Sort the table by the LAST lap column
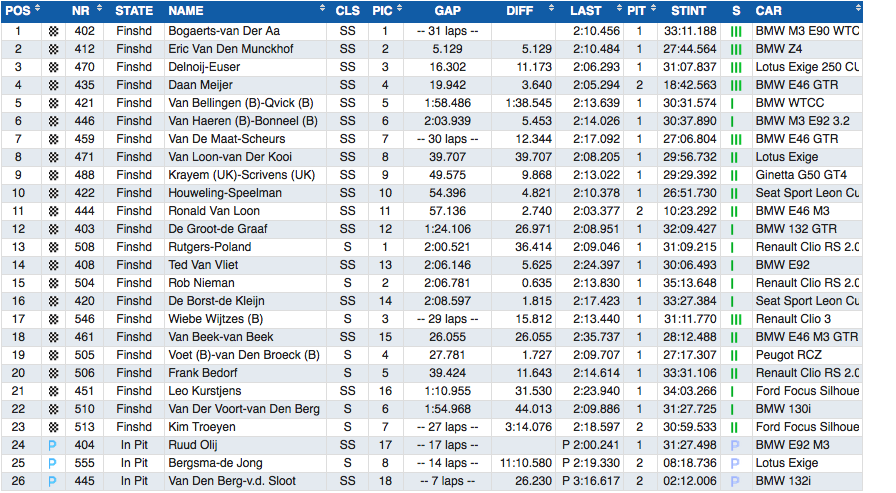Screen dimensions: 896x493 (587, 10)
